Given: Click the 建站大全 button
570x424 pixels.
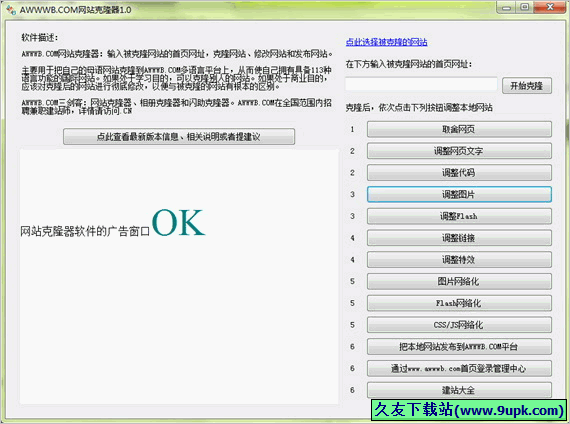Looking at the screenshot, I should coord(459,390).
